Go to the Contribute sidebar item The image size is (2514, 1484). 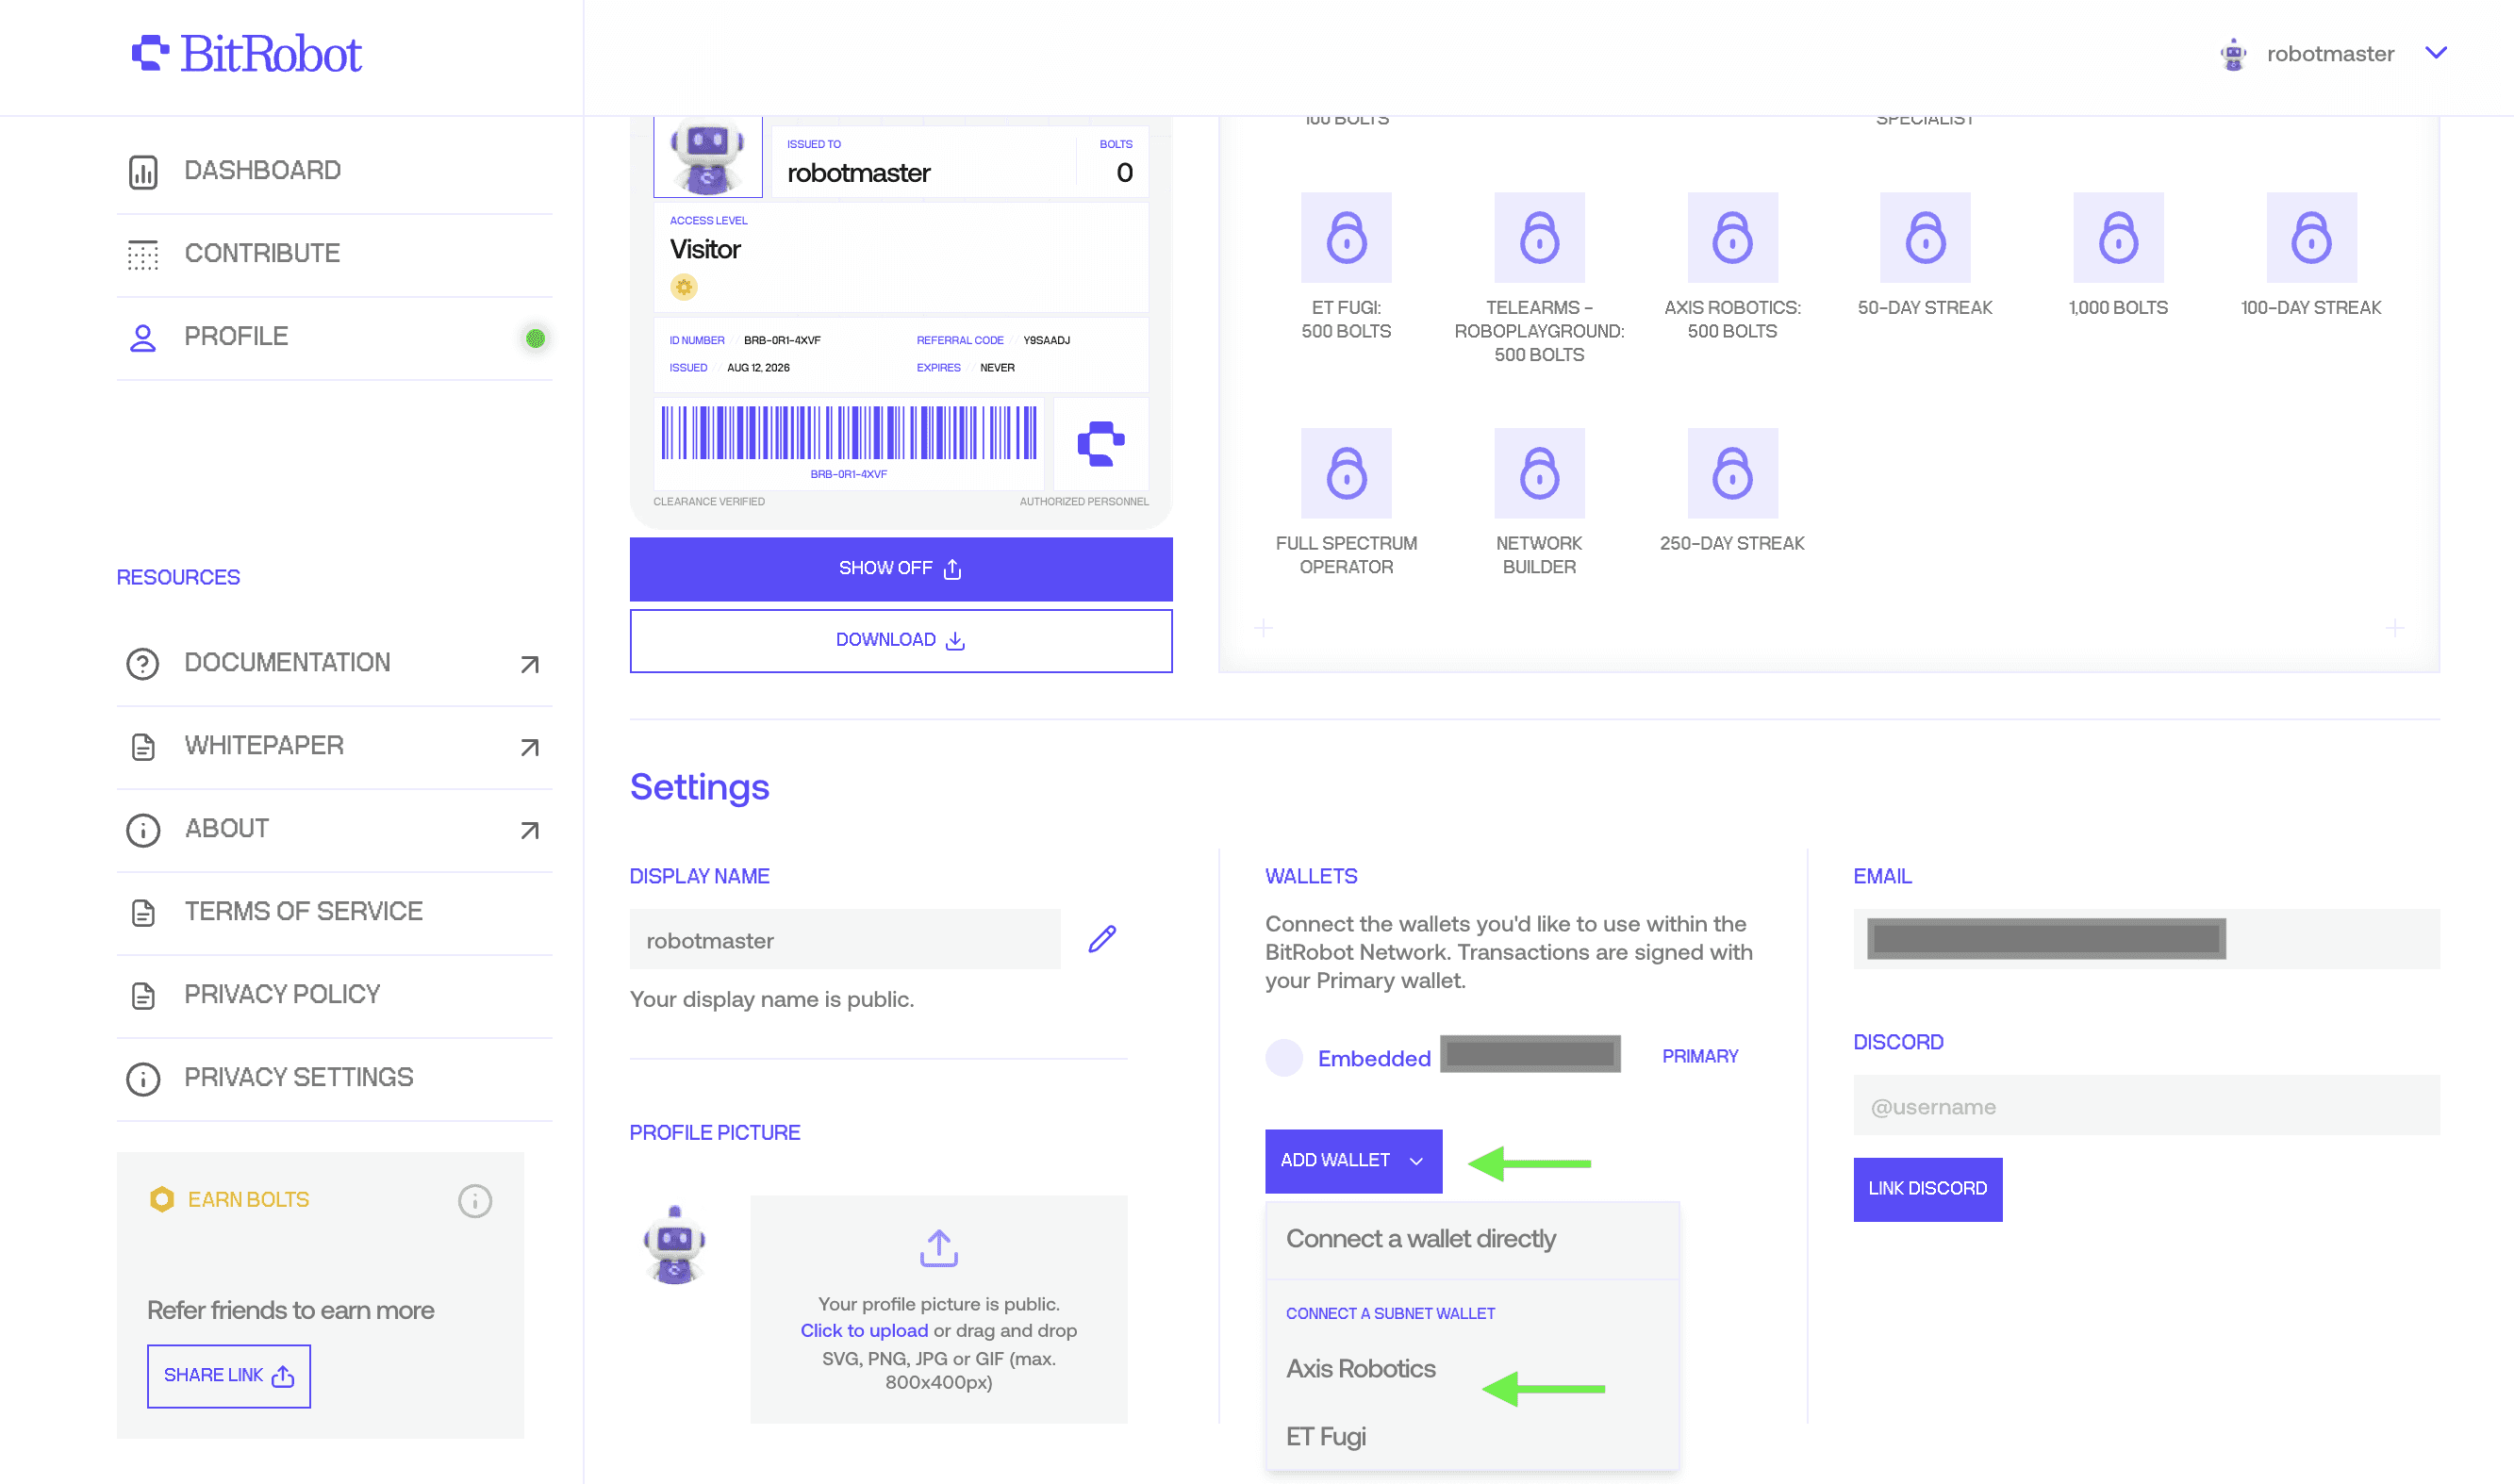[334, 254]
